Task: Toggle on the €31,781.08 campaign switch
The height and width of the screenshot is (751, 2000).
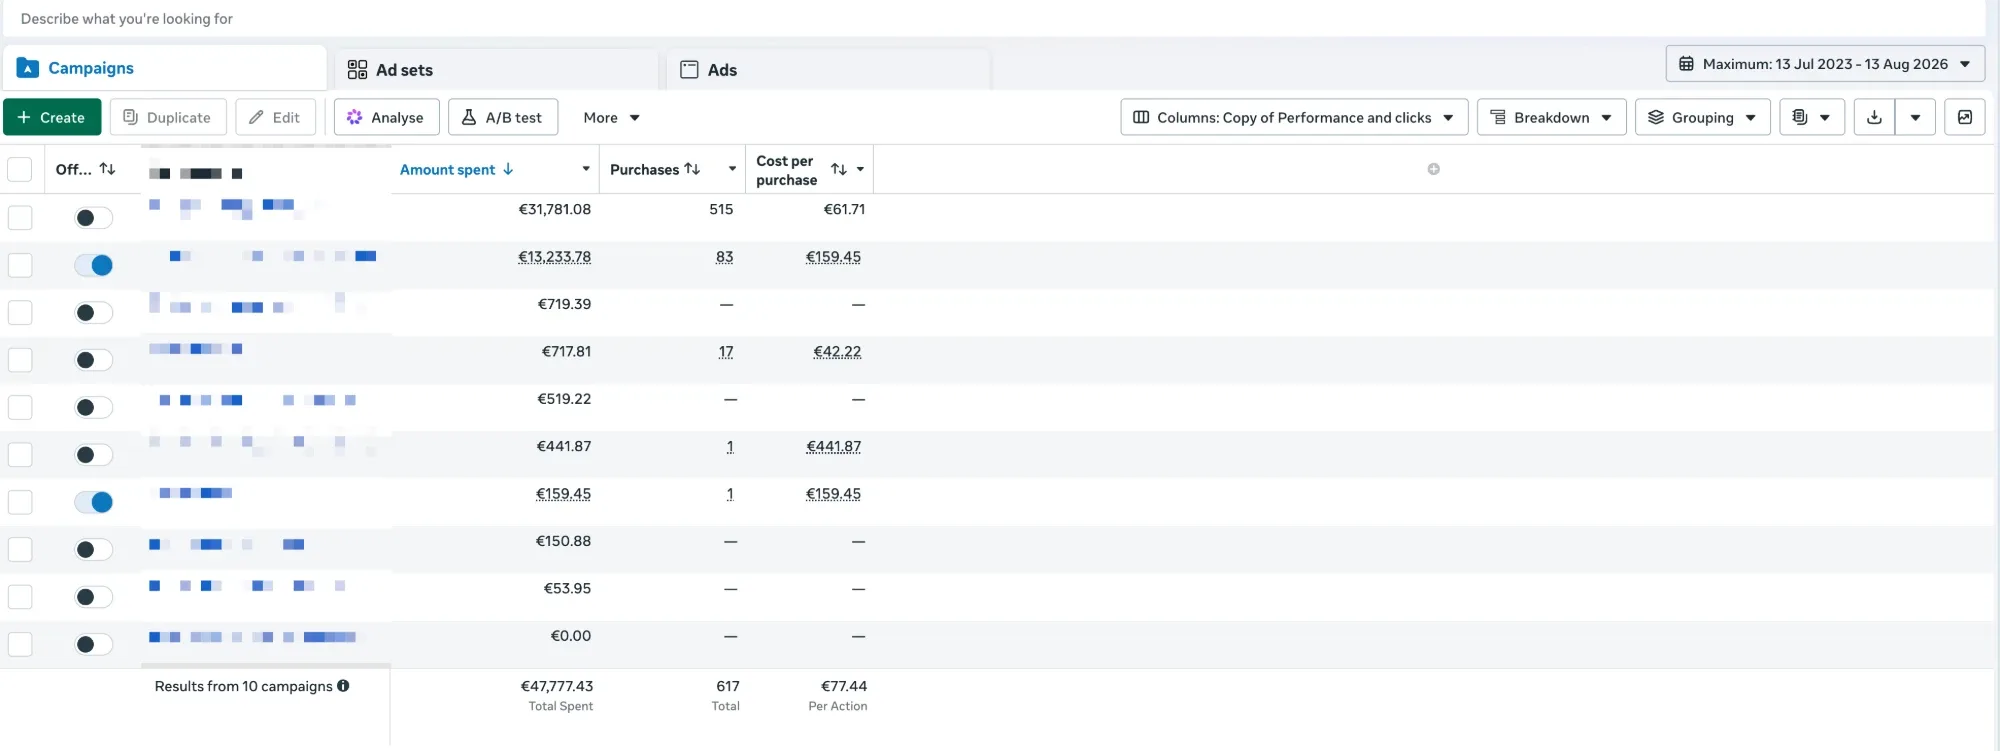Action: point(94,217)
